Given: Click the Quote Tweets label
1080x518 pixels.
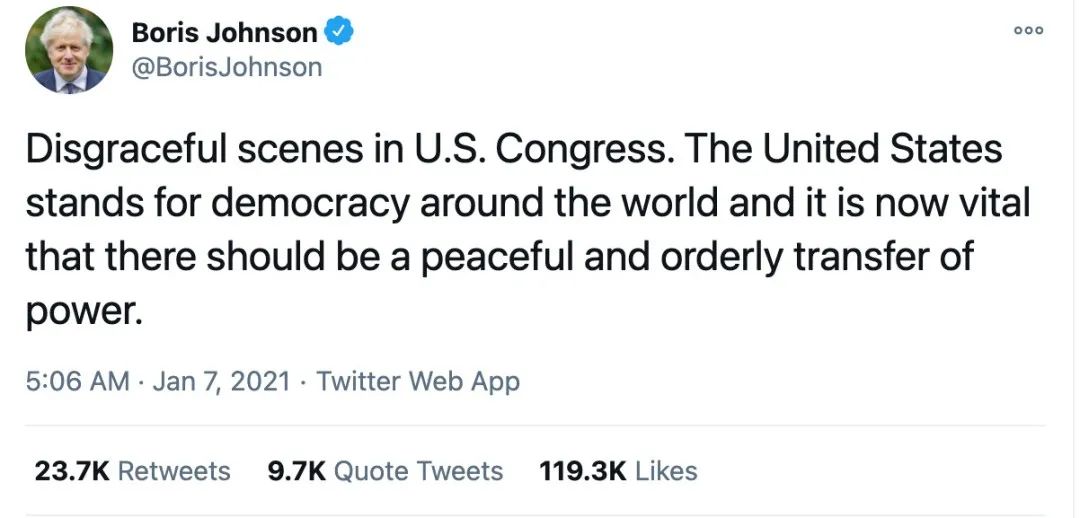Looking at the screenshot, I should pyautogui.click(x=418, y=471).
